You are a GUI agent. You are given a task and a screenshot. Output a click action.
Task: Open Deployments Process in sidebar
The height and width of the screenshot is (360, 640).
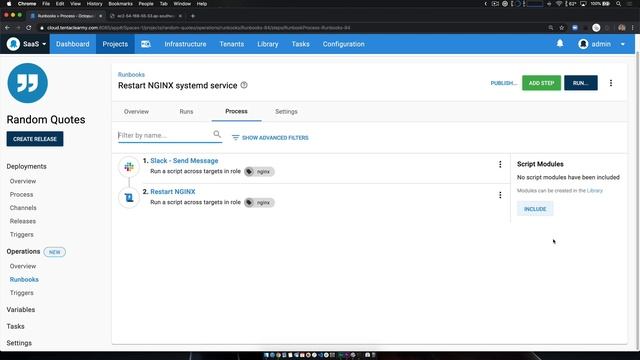point(21,195)
